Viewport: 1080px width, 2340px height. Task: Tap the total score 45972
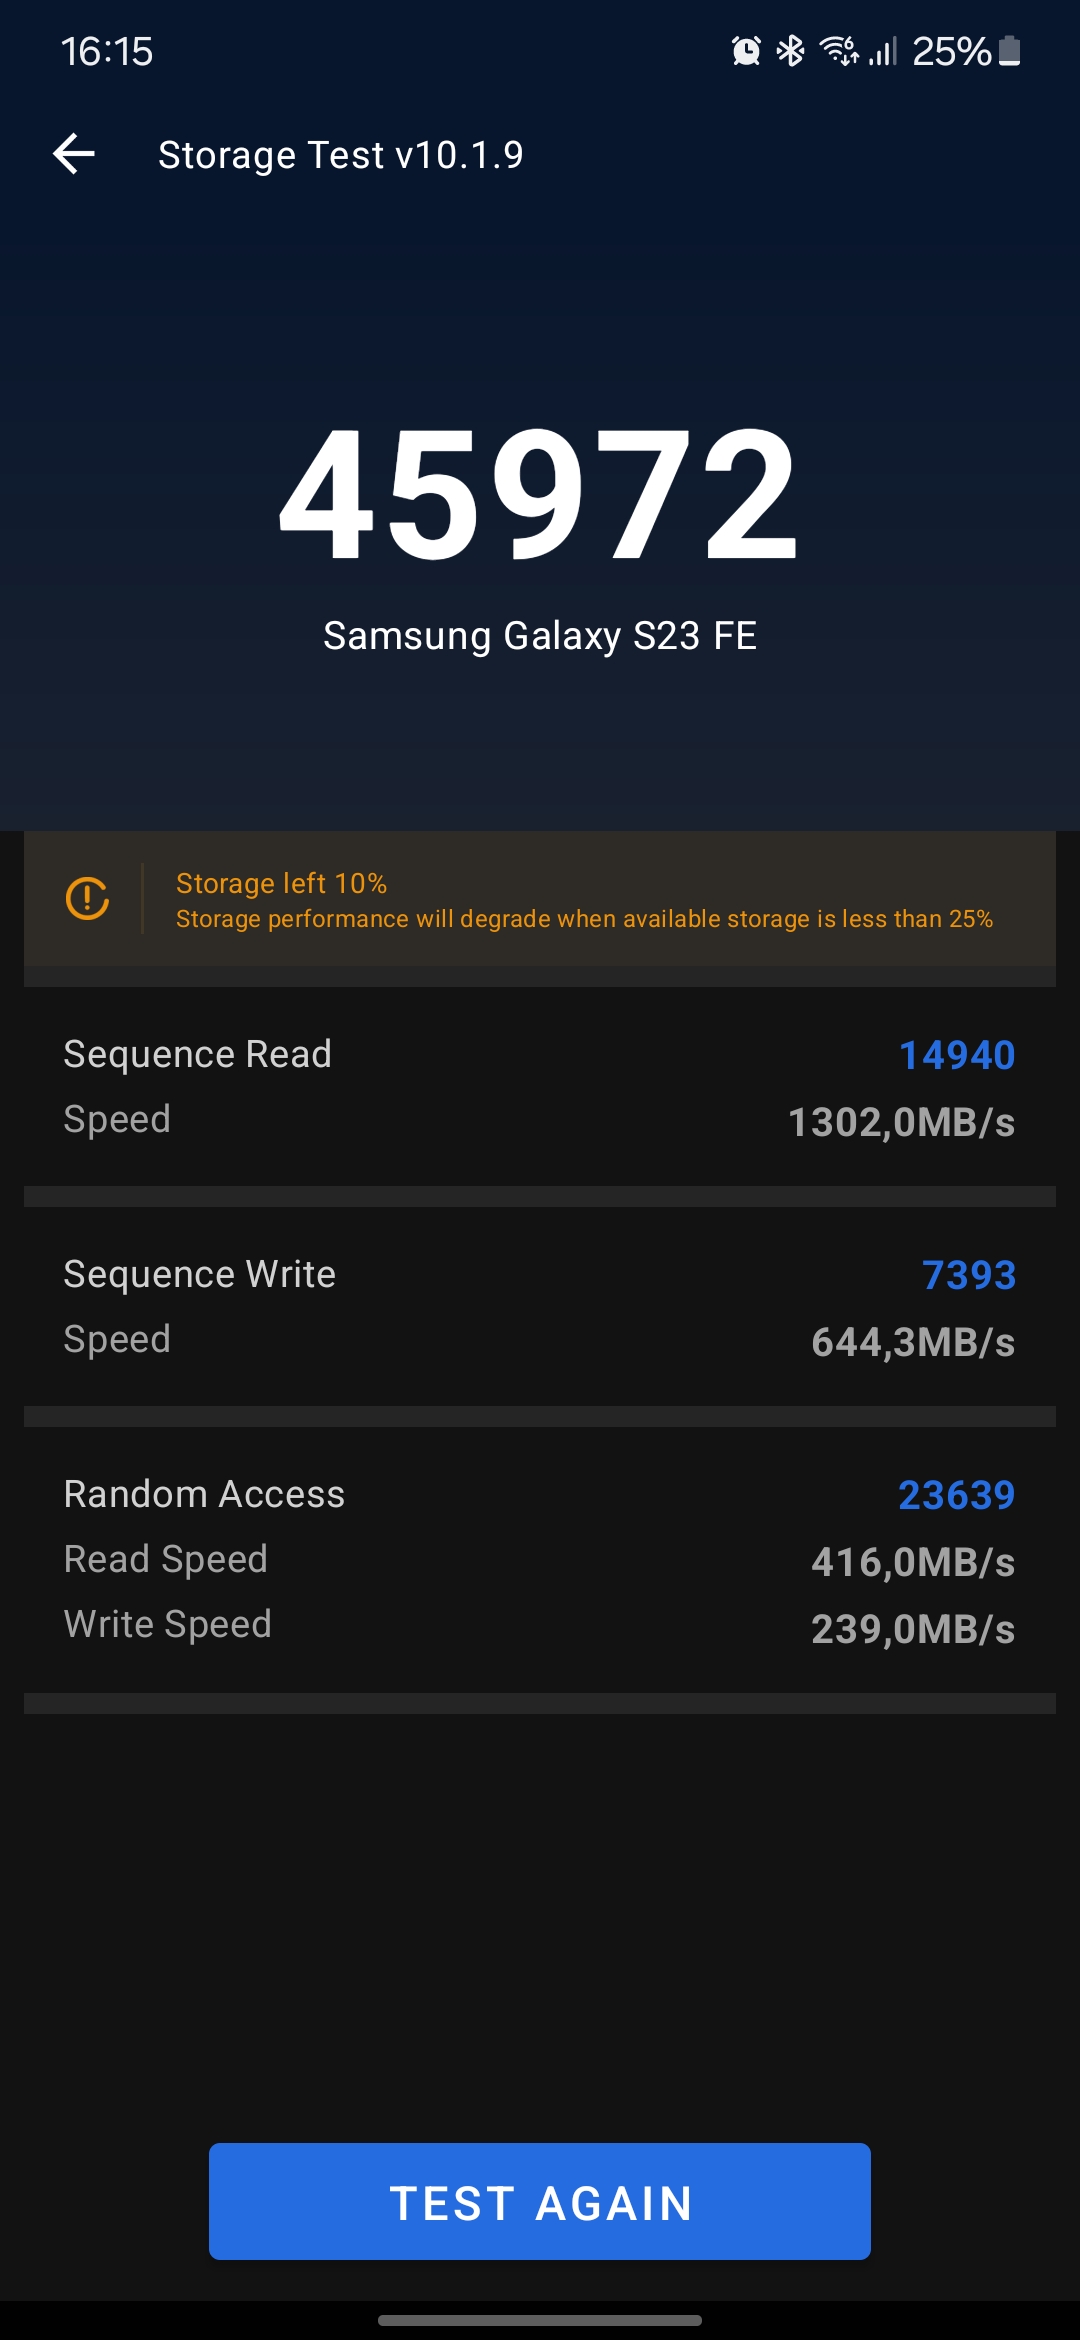pos(539,494)
